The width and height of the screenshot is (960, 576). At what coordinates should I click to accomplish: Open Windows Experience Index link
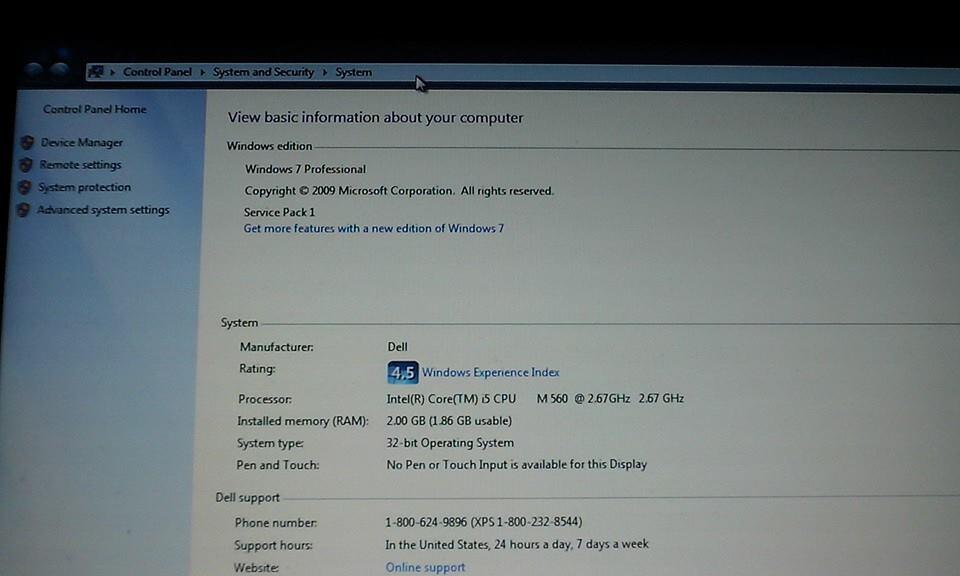click(490, 372)
